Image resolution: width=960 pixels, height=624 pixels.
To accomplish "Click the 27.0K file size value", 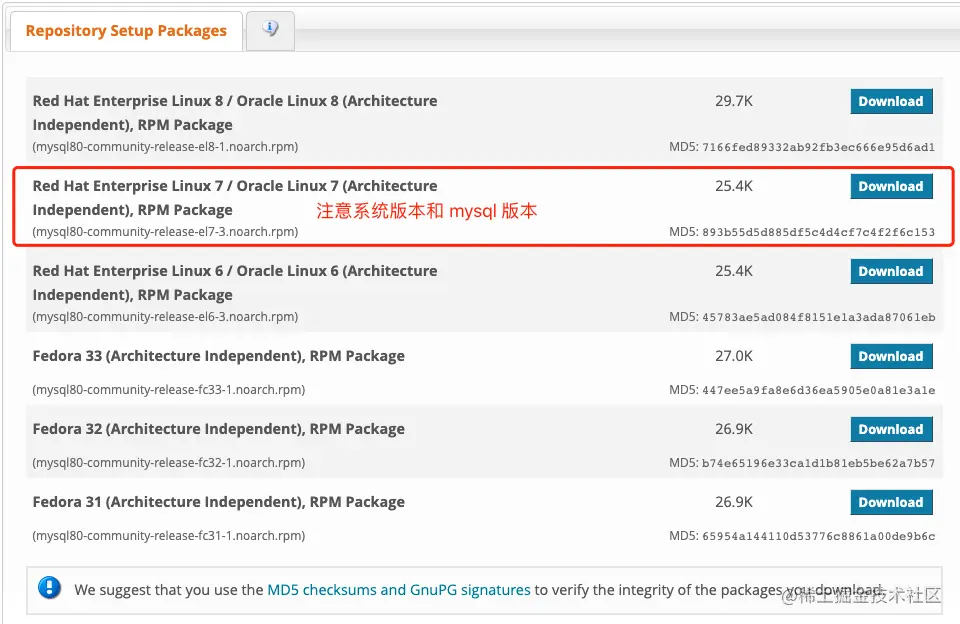I will pos(734,356).
